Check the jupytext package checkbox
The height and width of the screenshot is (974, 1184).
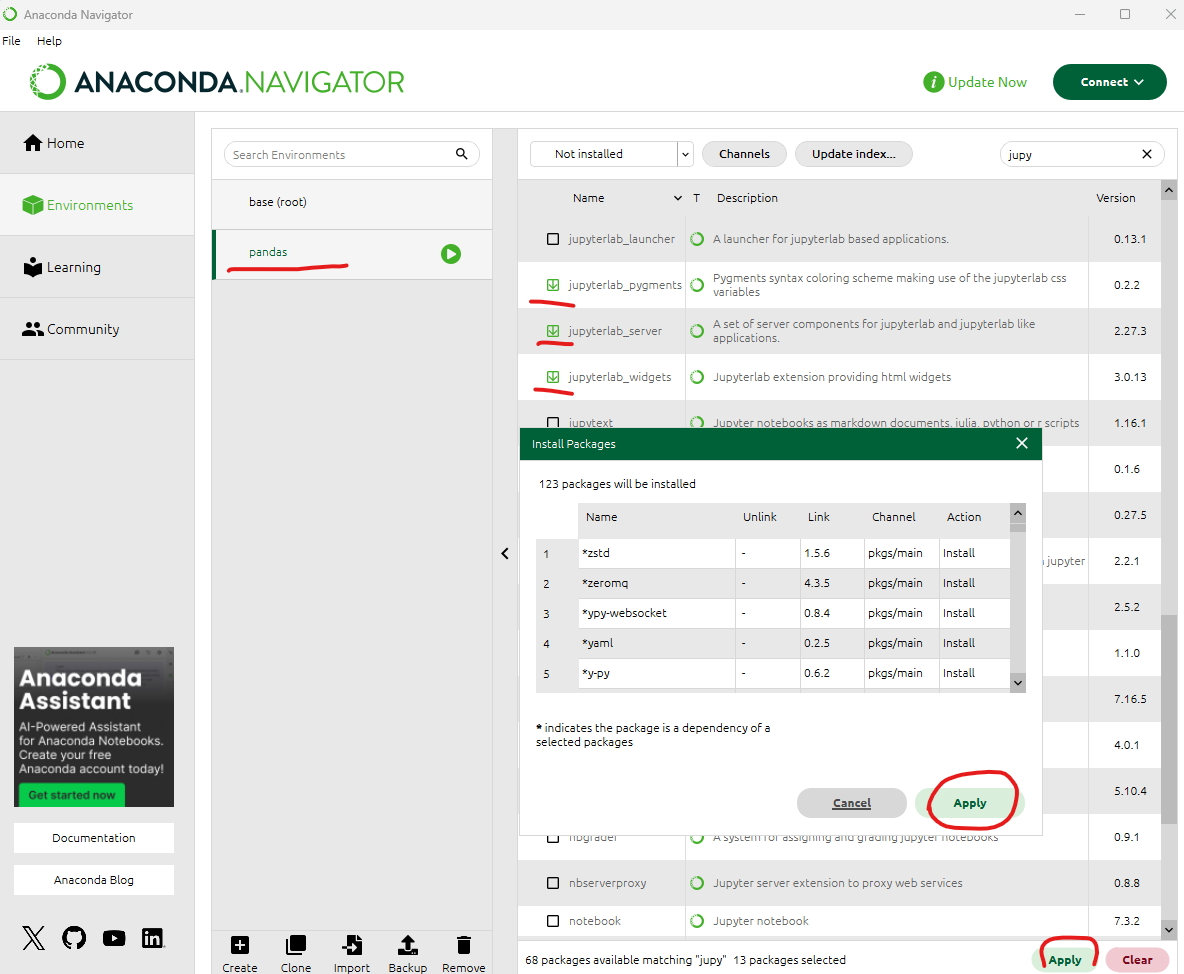click(x=553, y=422)
